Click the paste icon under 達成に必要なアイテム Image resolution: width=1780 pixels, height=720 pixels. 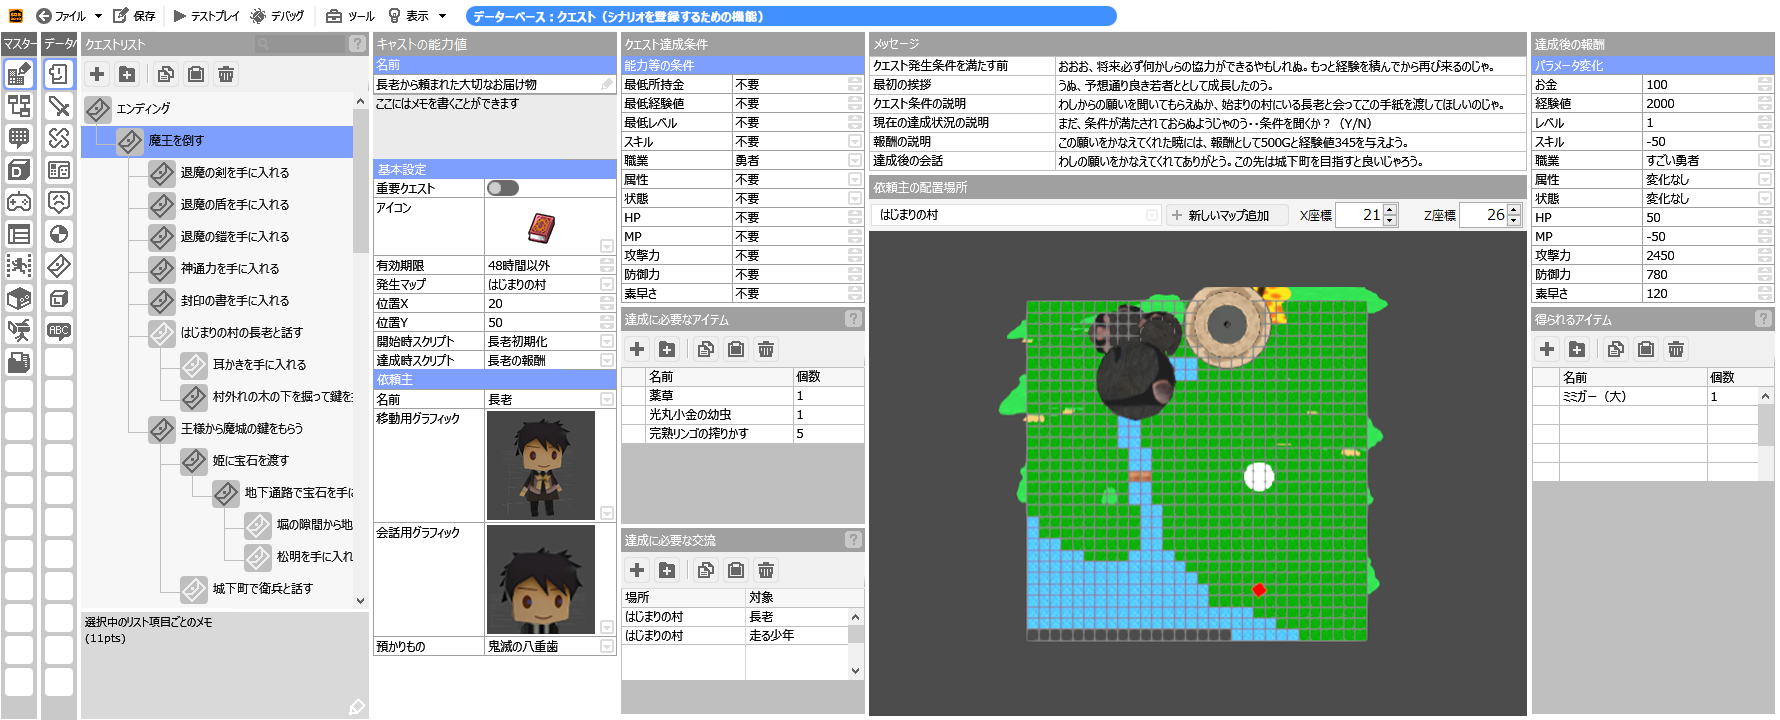[x=736, y=349]
